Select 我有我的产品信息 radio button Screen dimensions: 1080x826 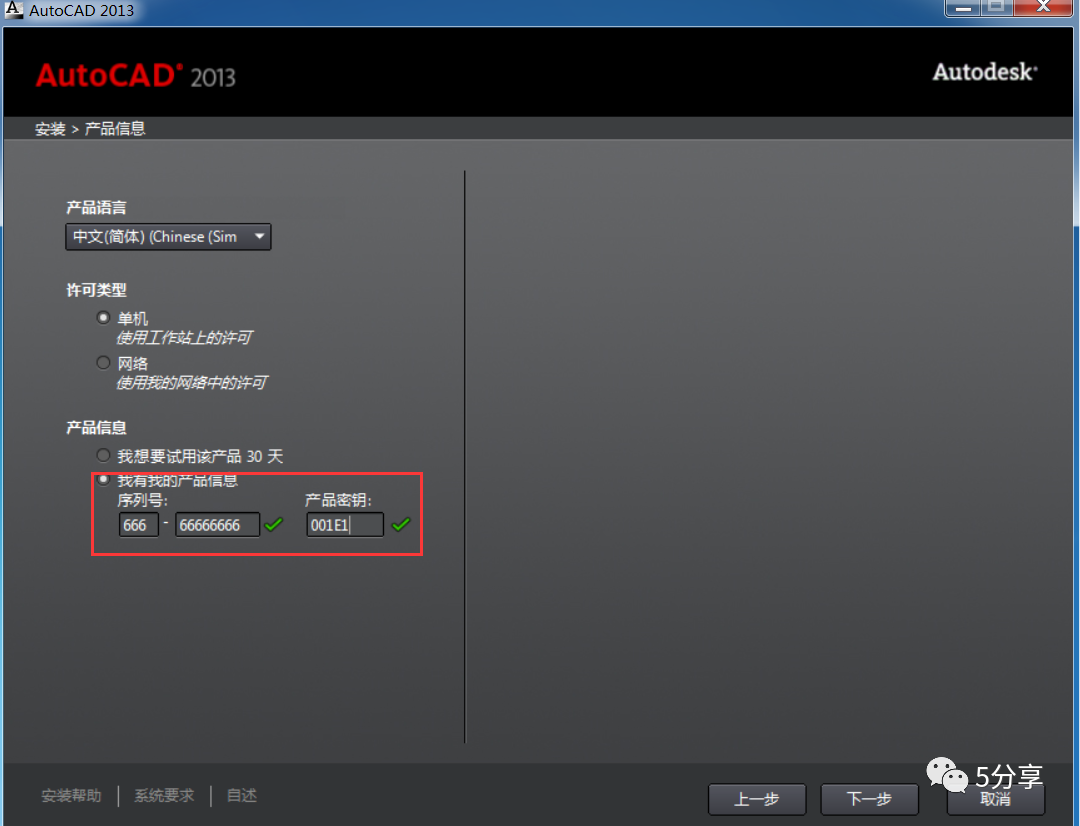(x=103, y=479)
